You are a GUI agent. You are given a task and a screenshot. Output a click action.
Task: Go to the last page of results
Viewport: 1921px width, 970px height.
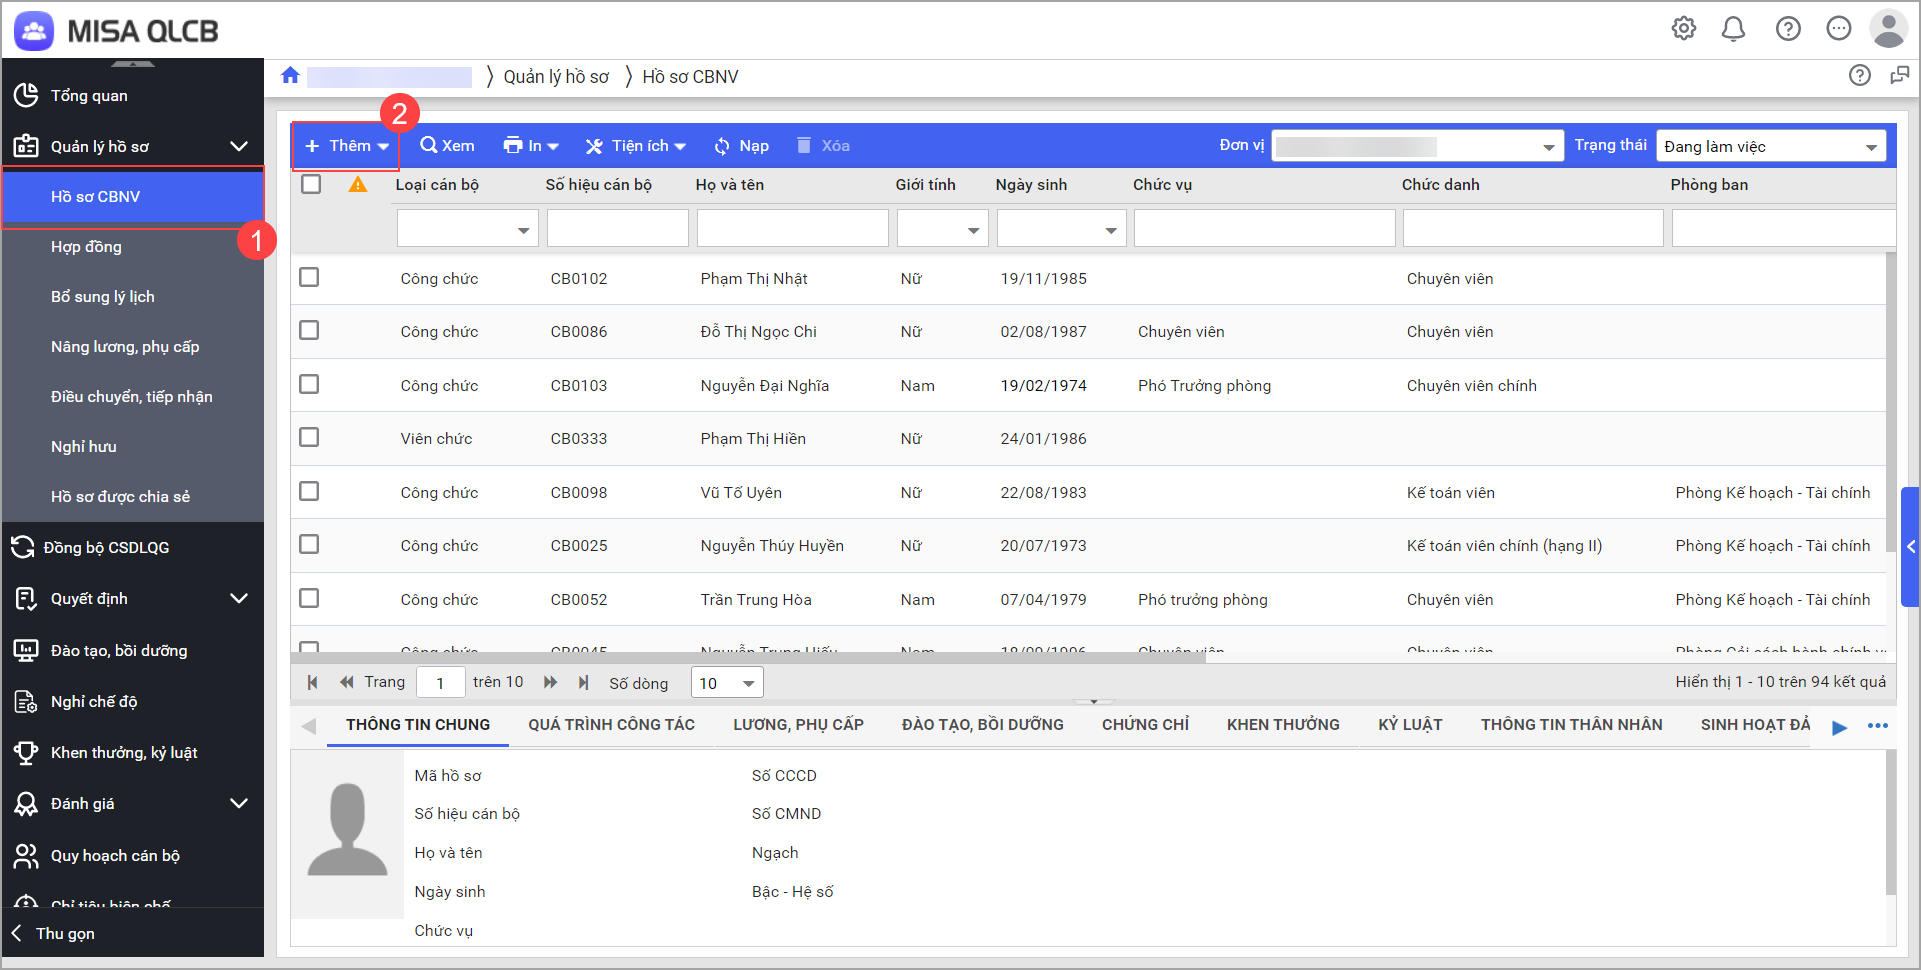583,682
